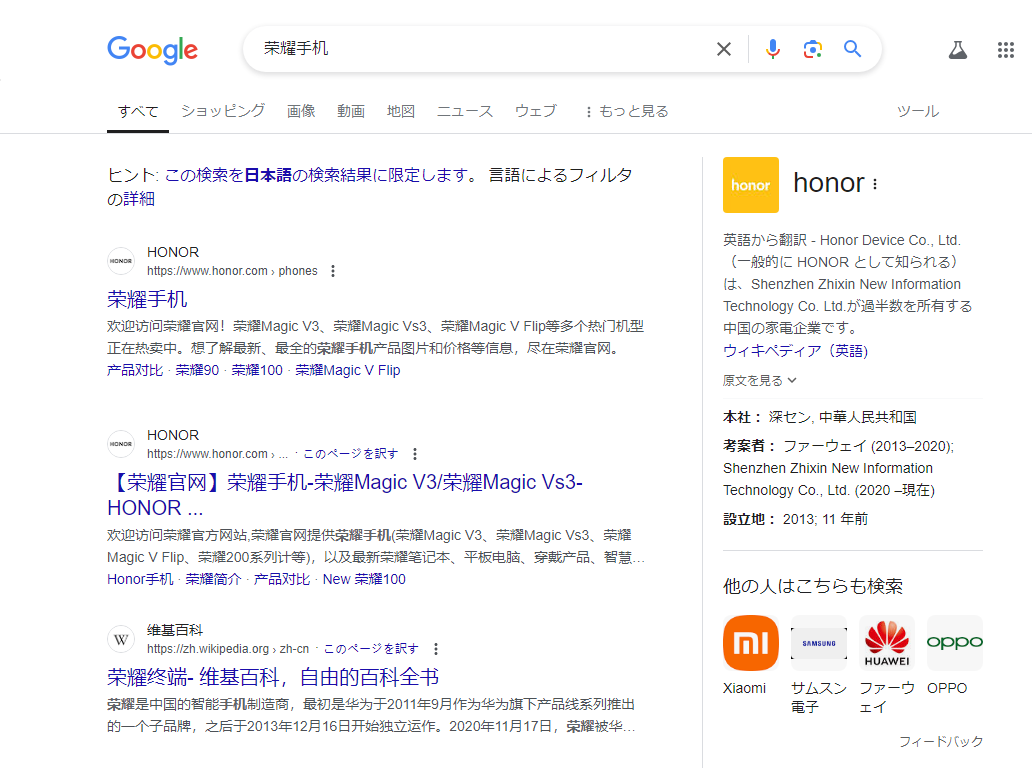Screen dimensions: 1032x769
Task: Expand 原文を見る original text
Action: pyautogui.click(x=760, y=381)
